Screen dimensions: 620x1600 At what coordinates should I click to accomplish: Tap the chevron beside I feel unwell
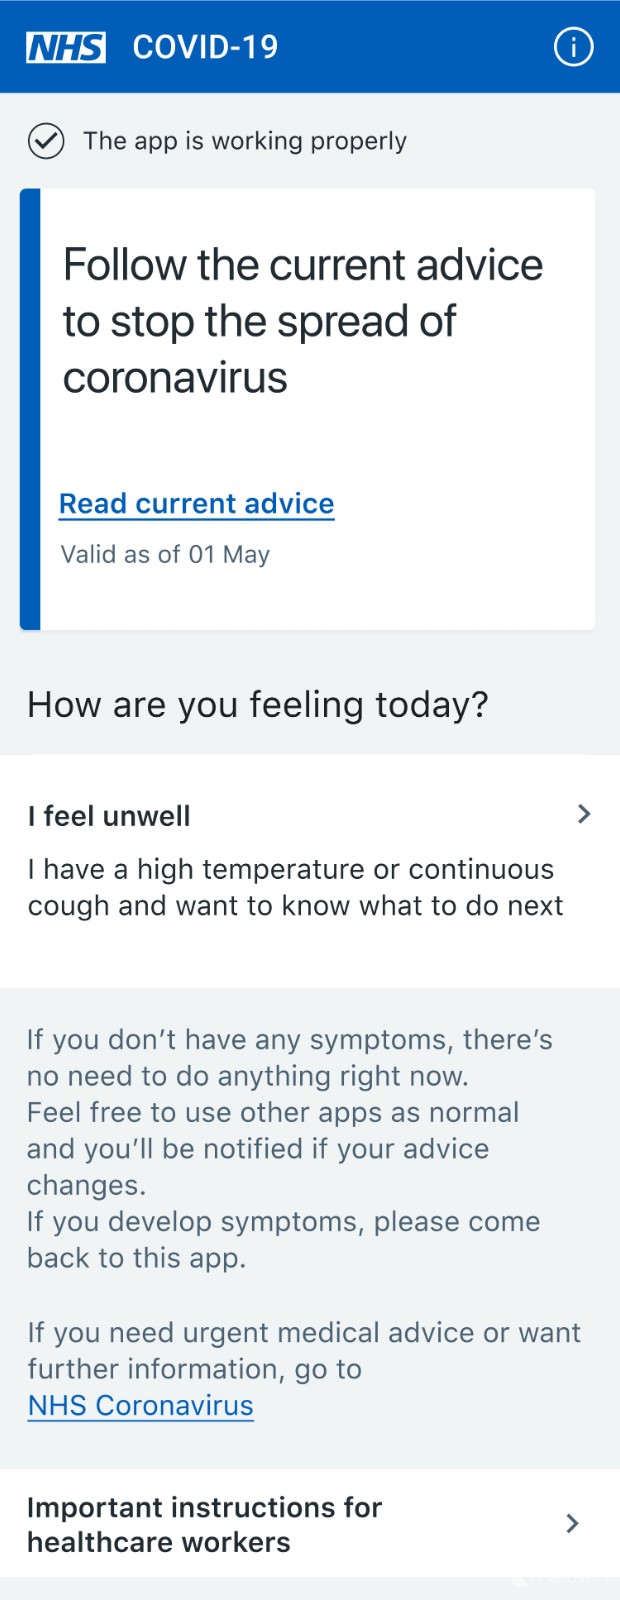[584, 814]
